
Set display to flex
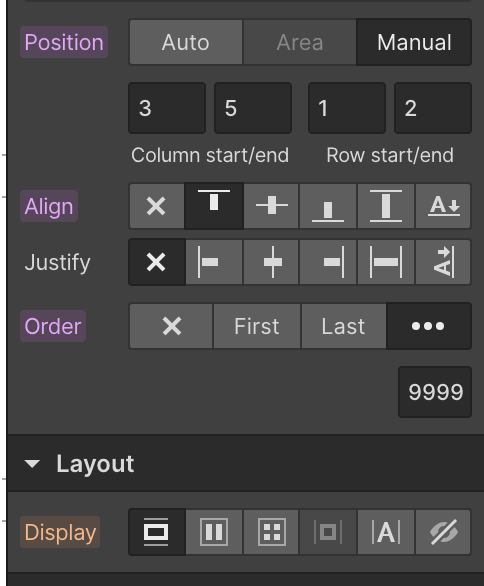pyautogui.click(x=214, y=532)
